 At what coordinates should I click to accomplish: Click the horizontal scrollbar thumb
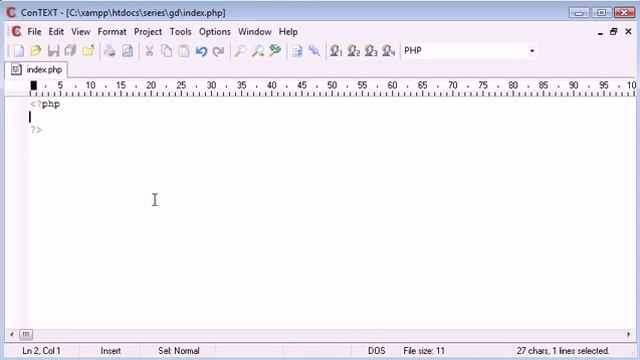[26, 335]
